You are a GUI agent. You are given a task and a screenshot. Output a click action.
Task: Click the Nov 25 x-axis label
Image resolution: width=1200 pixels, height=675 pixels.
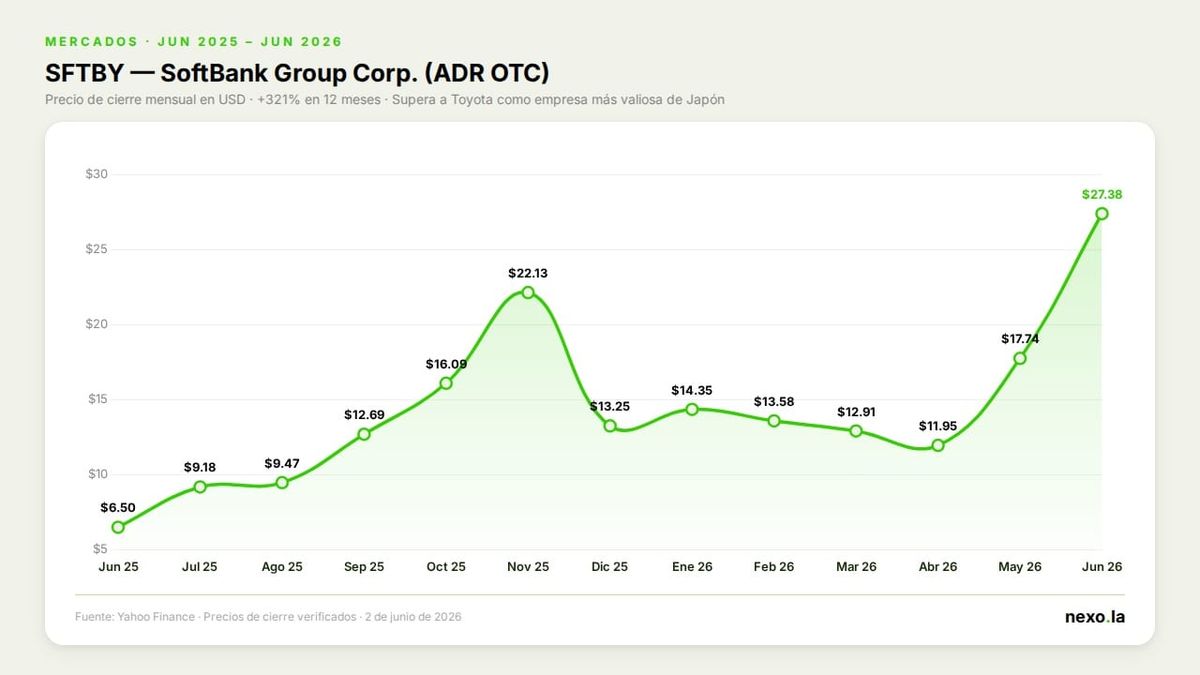click(x=528, y=567)
